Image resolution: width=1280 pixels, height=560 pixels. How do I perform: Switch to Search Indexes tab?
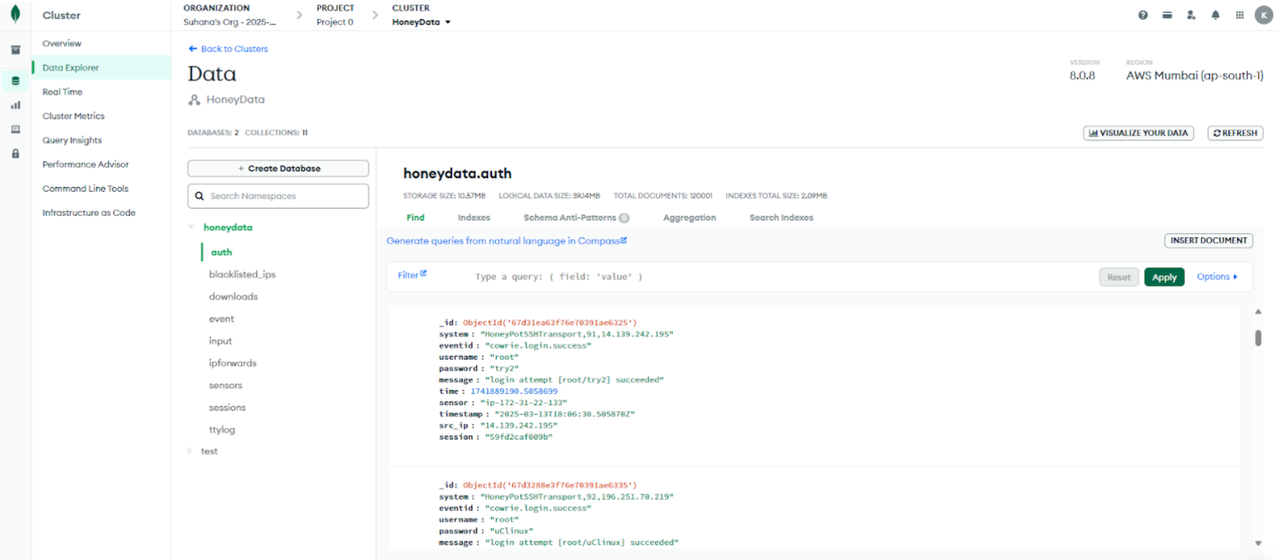[781, 217]
